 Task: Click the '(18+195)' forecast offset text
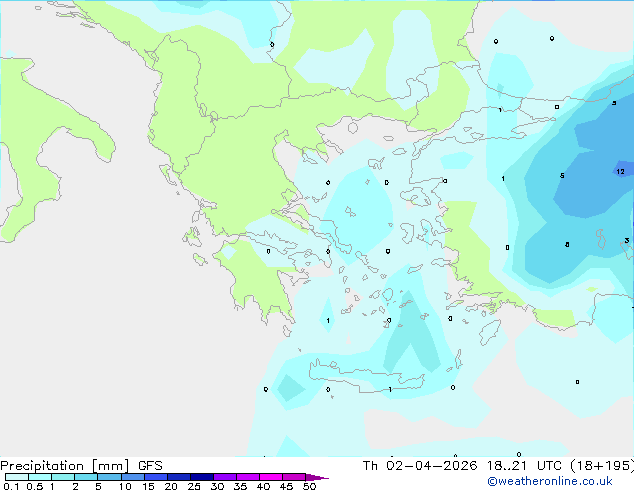click(x=602, y=466)
